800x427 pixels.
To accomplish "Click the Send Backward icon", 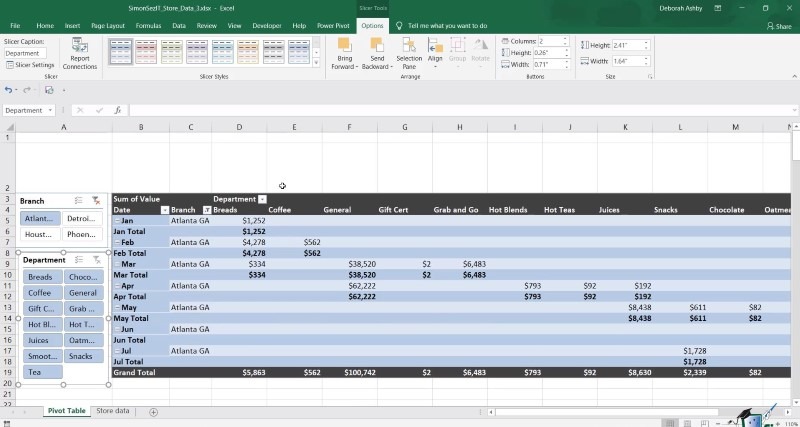I will pos(377,46).
